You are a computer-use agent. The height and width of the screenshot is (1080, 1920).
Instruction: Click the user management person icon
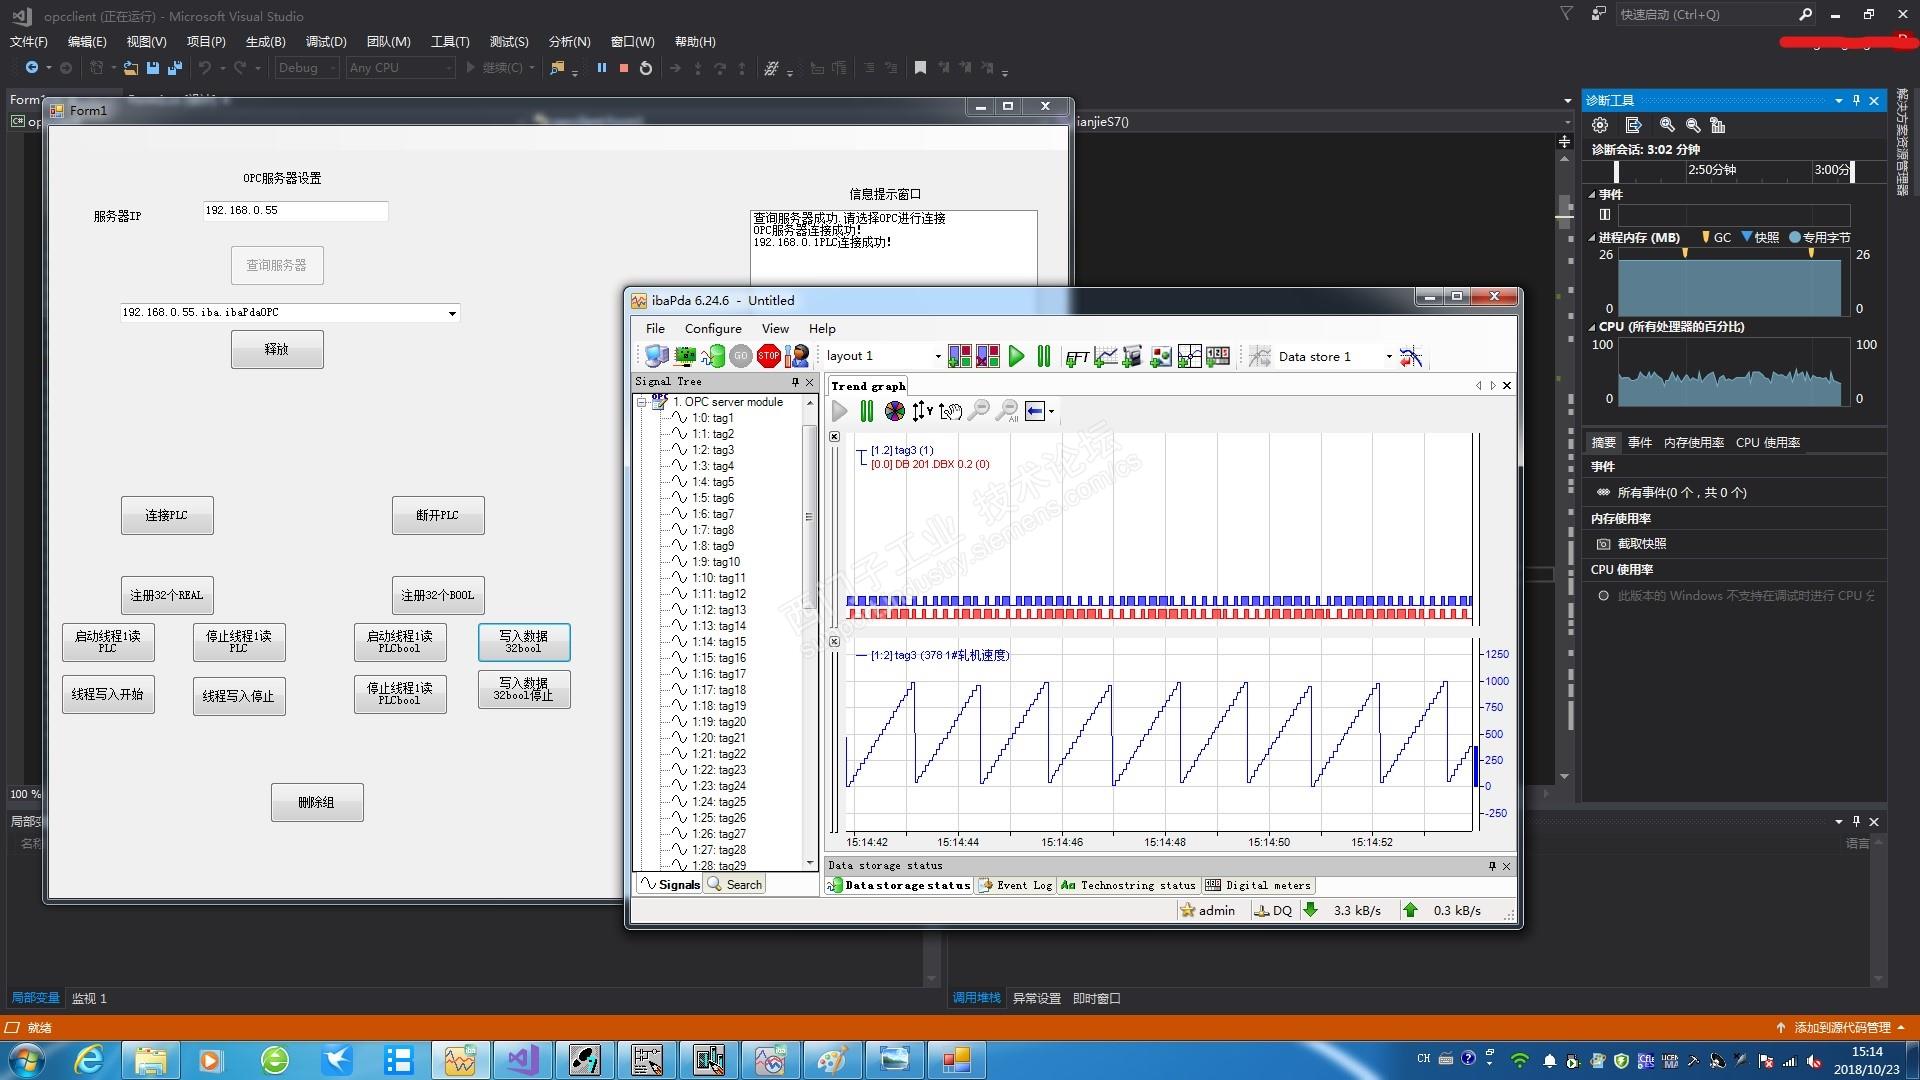797,356
